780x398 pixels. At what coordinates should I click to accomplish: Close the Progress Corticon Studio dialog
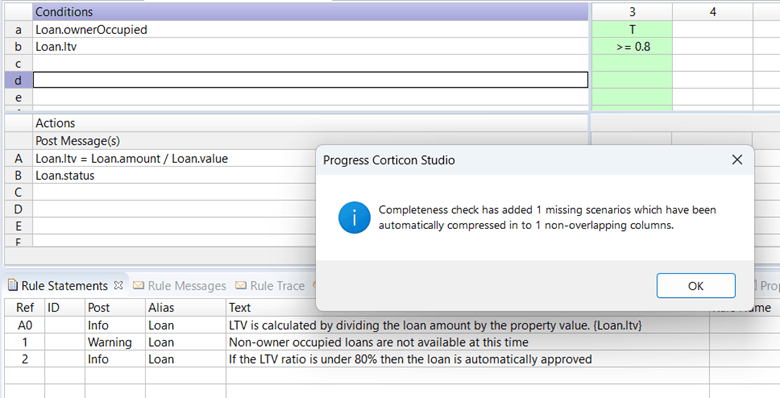737,160
